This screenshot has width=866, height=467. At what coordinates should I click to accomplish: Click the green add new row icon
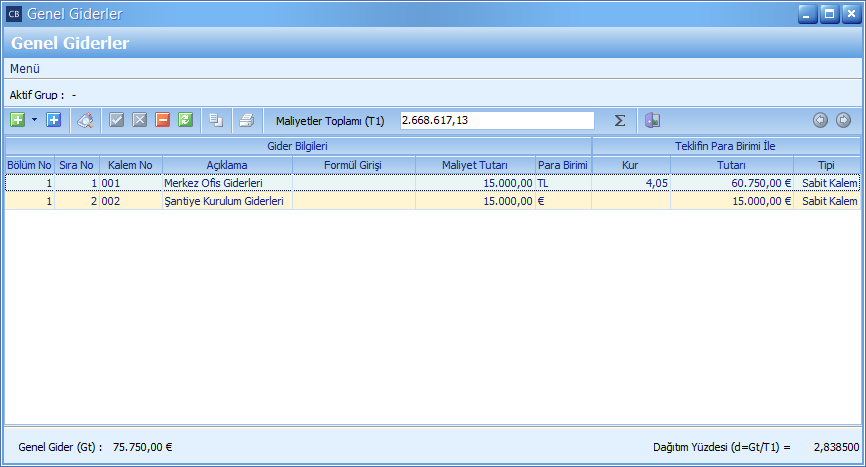[x=17, y=120]
